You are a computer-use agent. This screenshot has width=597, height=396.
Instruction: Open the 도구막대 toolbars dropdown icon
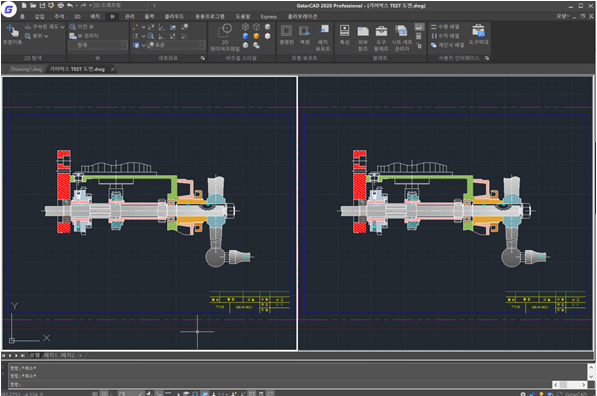(x=479, y=34)
